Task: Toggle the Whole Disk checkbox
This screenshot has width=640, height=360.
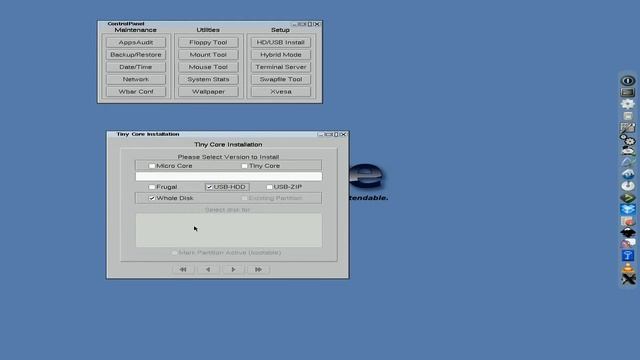Action: (x=152, y=198)
